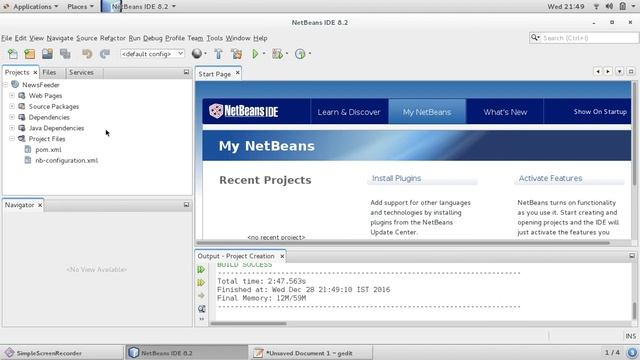Show the opened documents list arrow
Screen dimensions: 640x360
click(x=620, y=71)
